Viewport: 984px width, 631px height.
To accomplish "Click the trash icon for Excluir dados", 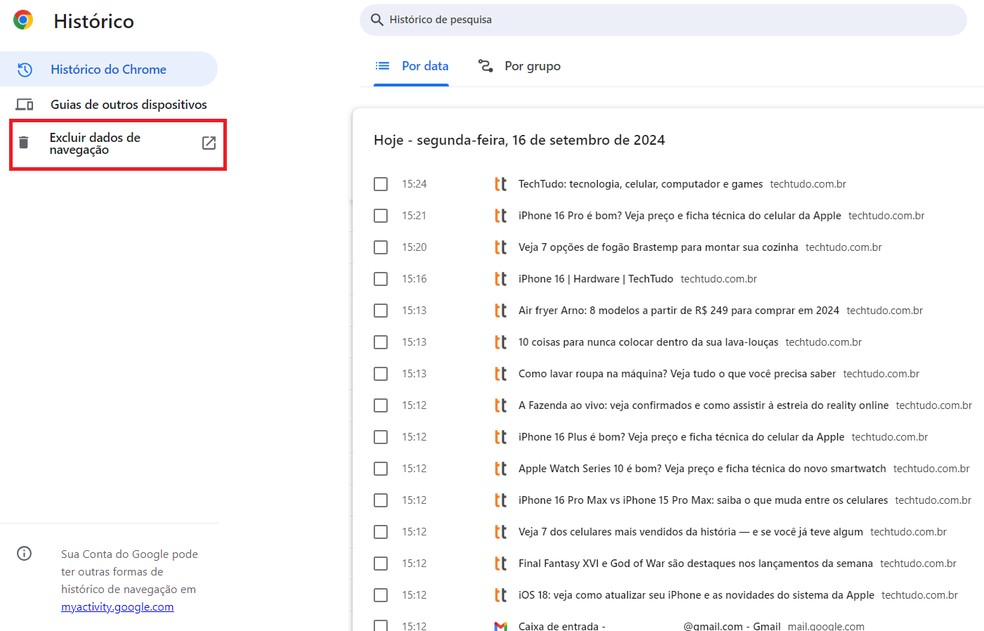I will (x=25, y=143).
